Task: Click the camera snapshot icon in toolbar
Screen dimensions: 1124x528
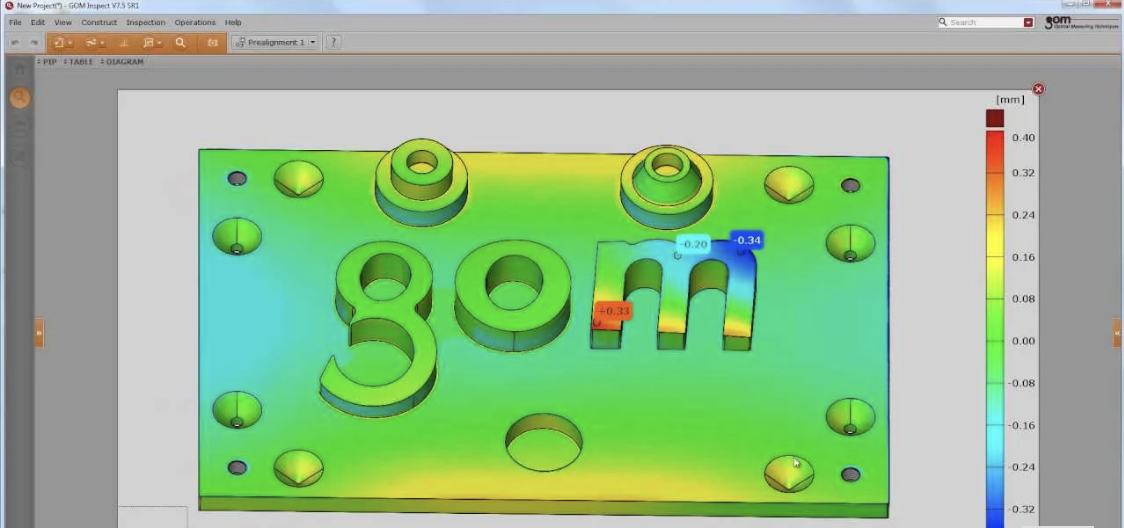Action: [x=212, y=43]
